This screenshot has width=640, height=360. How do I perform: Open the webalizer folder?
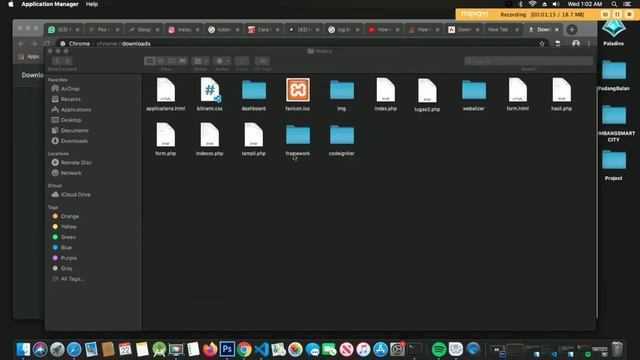coord(473,94)
